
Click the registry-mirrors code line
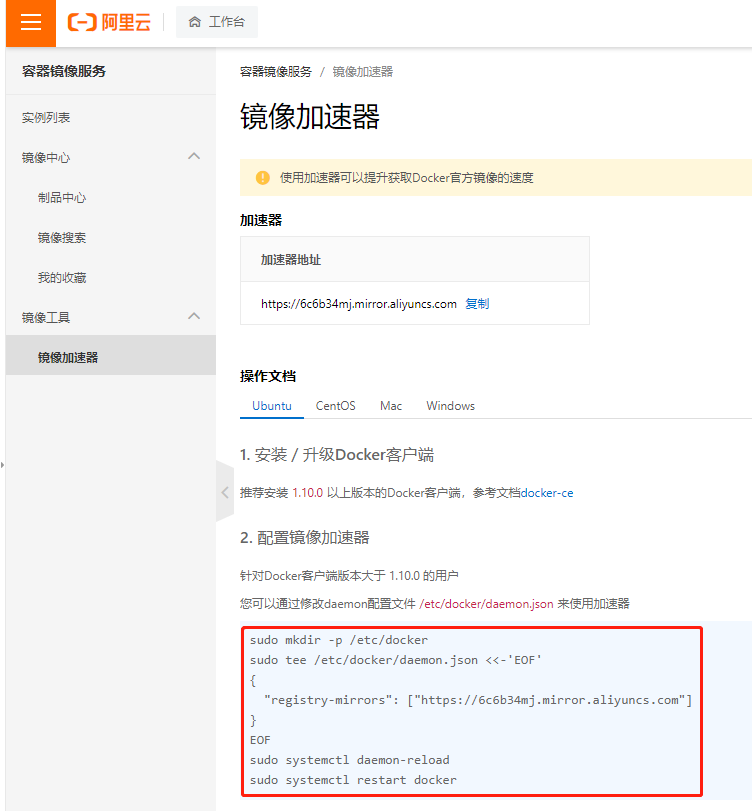[x=478, y=700]
